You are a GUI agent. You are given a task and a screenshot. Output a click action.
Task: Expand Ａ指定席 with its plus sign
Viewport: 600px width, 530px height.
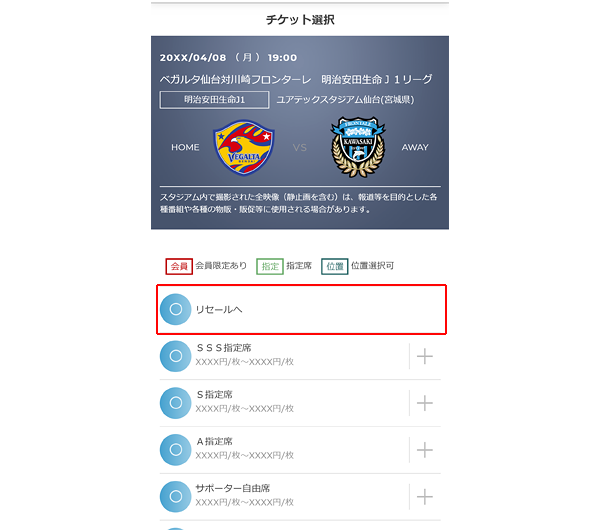coord(425,450)
